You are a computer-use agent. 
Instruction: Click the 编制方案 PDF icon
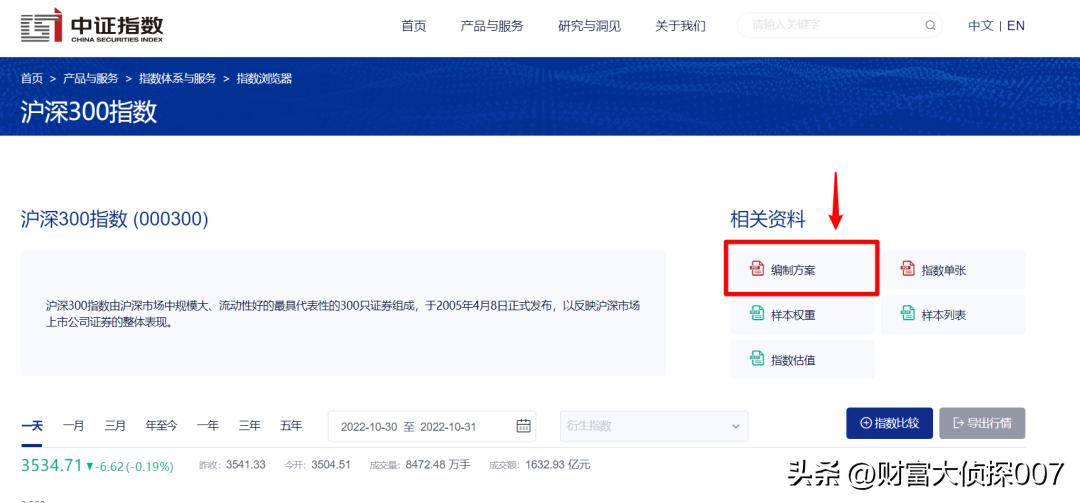(757, 269)
